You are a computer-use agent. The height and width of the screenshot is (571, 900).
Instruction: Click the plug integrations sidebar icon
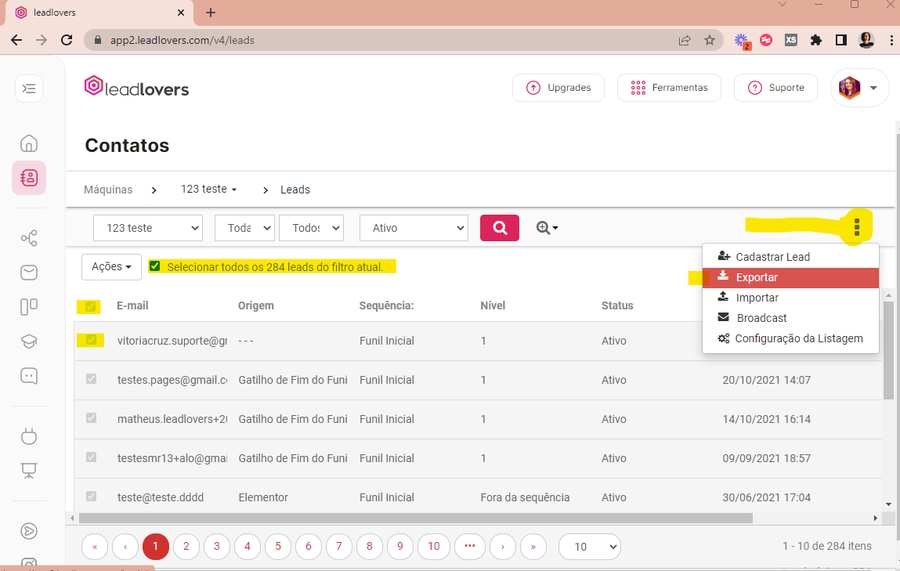pyautogui.click(x=29, y=436)
